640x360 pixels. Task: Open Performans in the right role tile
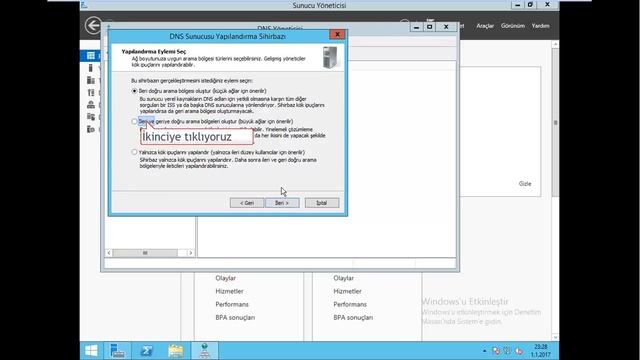(350, 304)
